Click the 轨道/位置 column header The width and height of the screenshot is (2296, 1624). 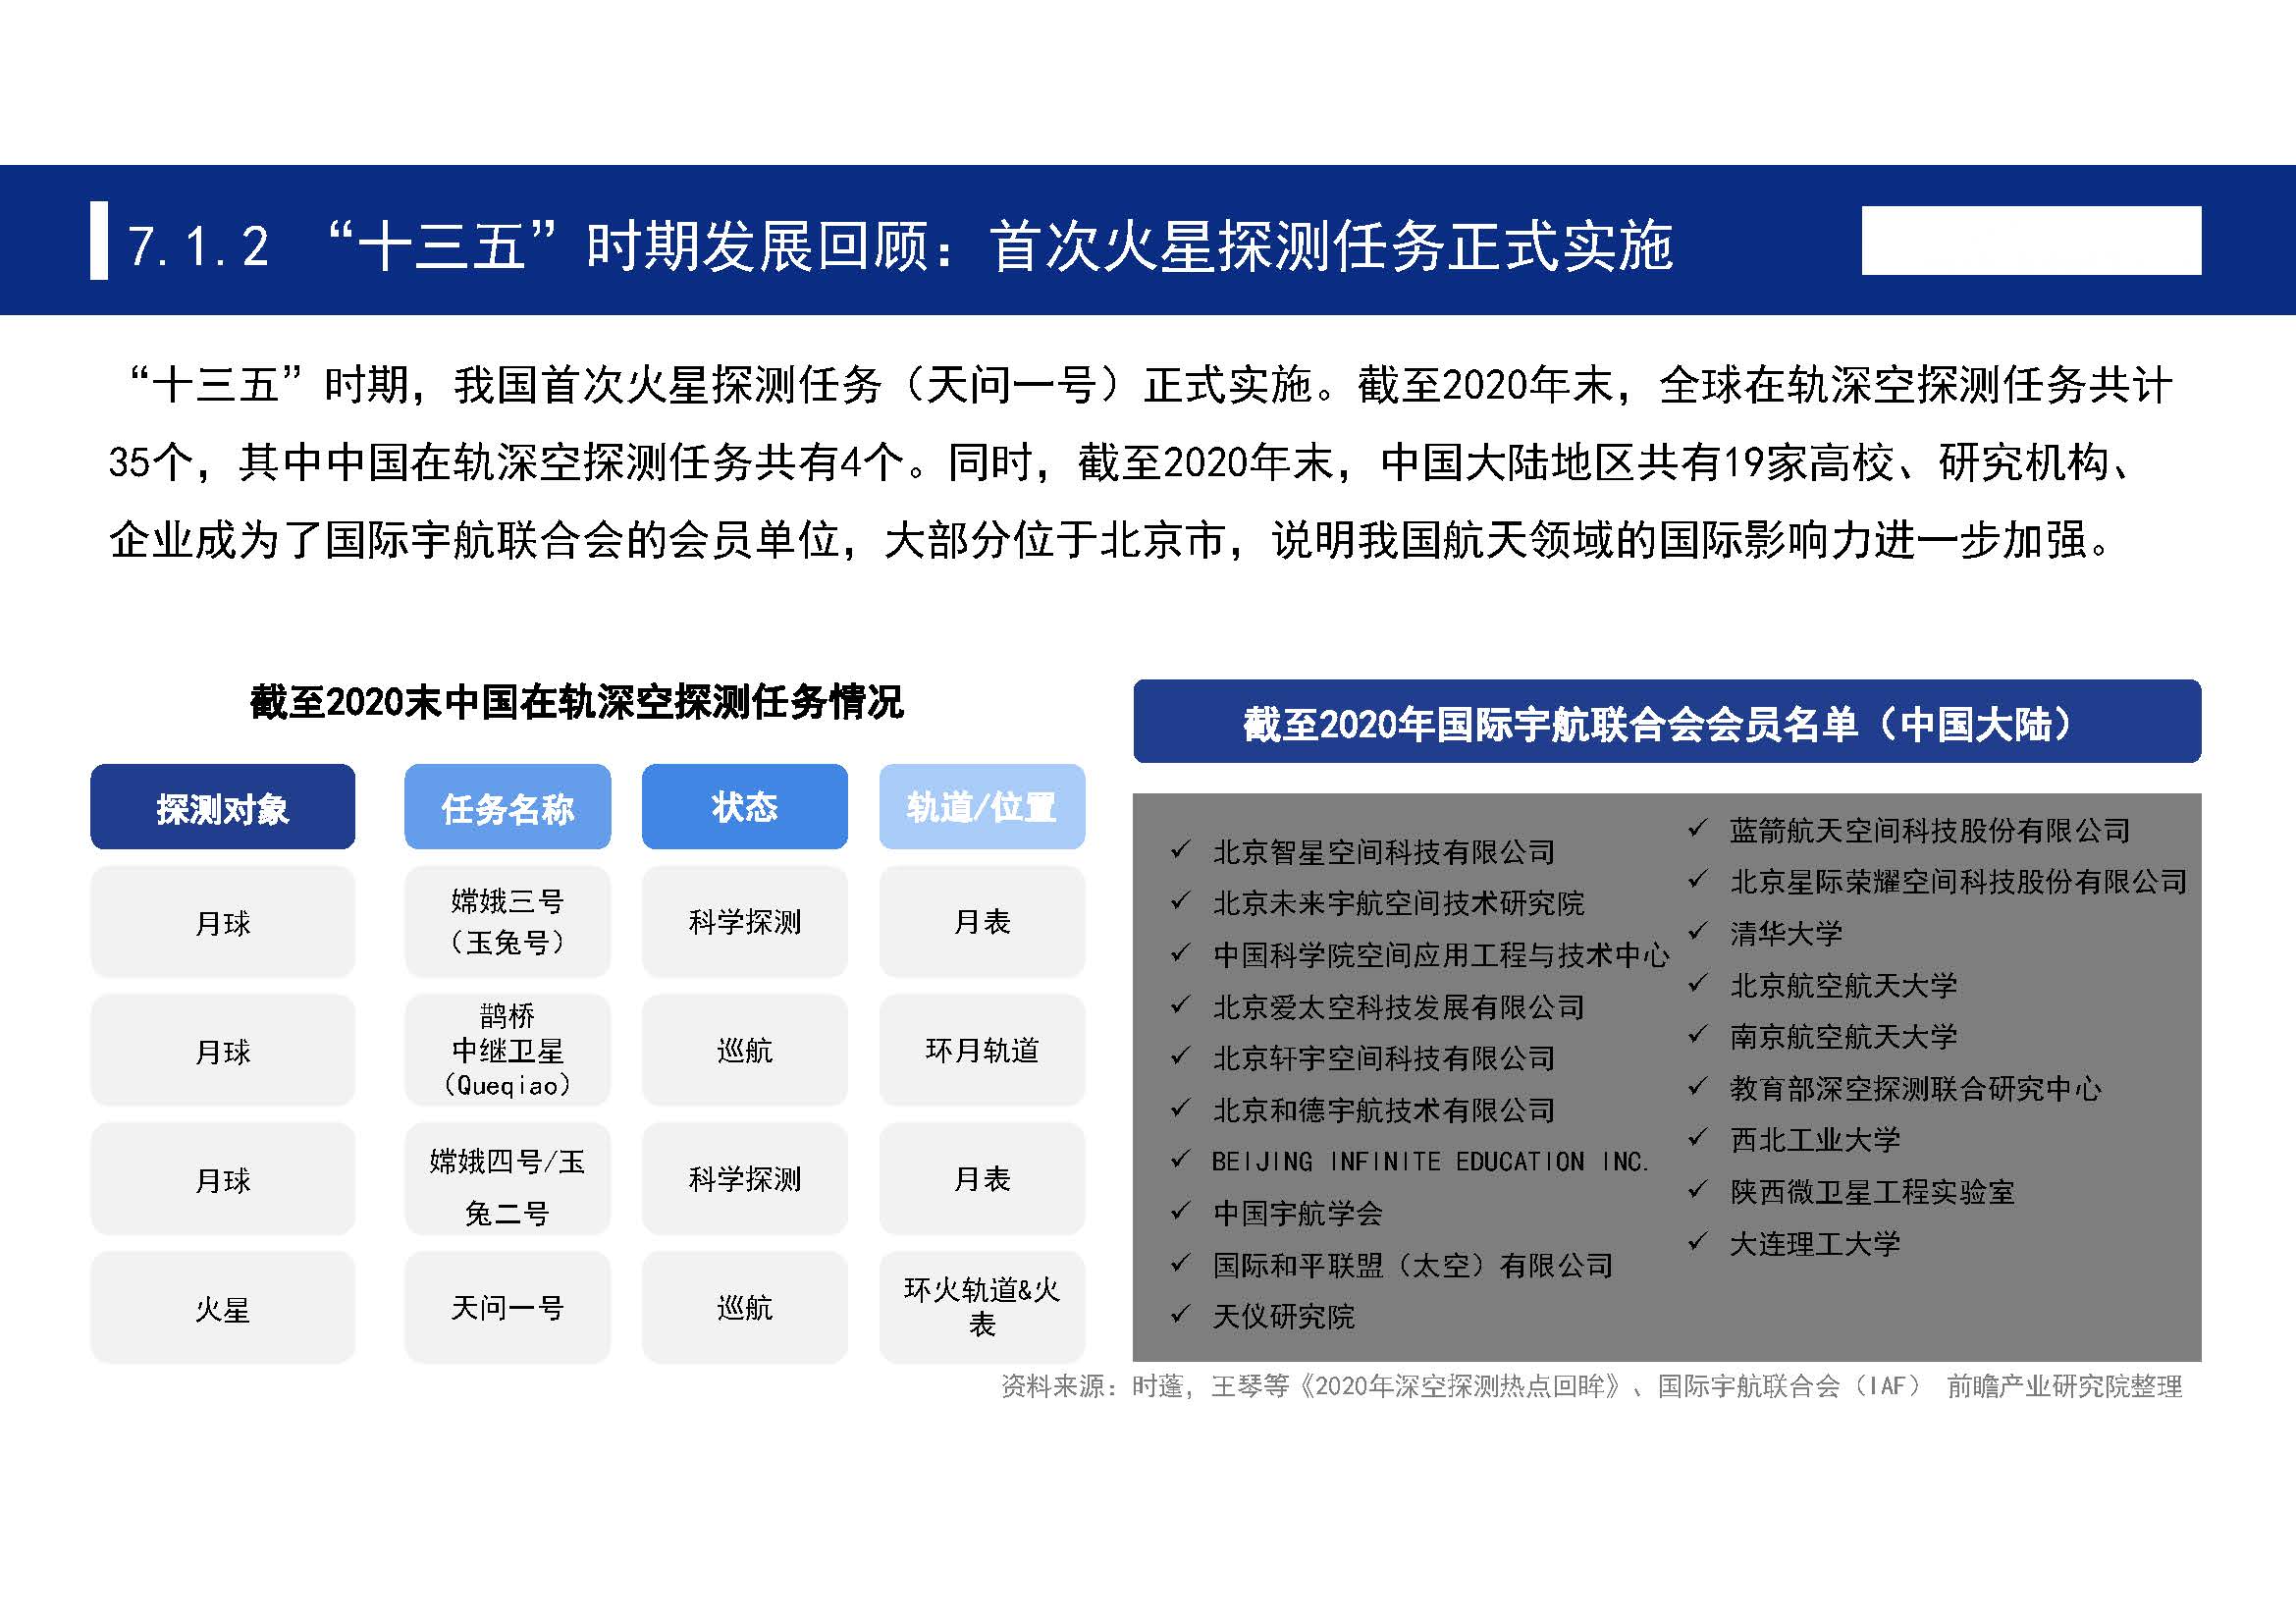(982, 807)
